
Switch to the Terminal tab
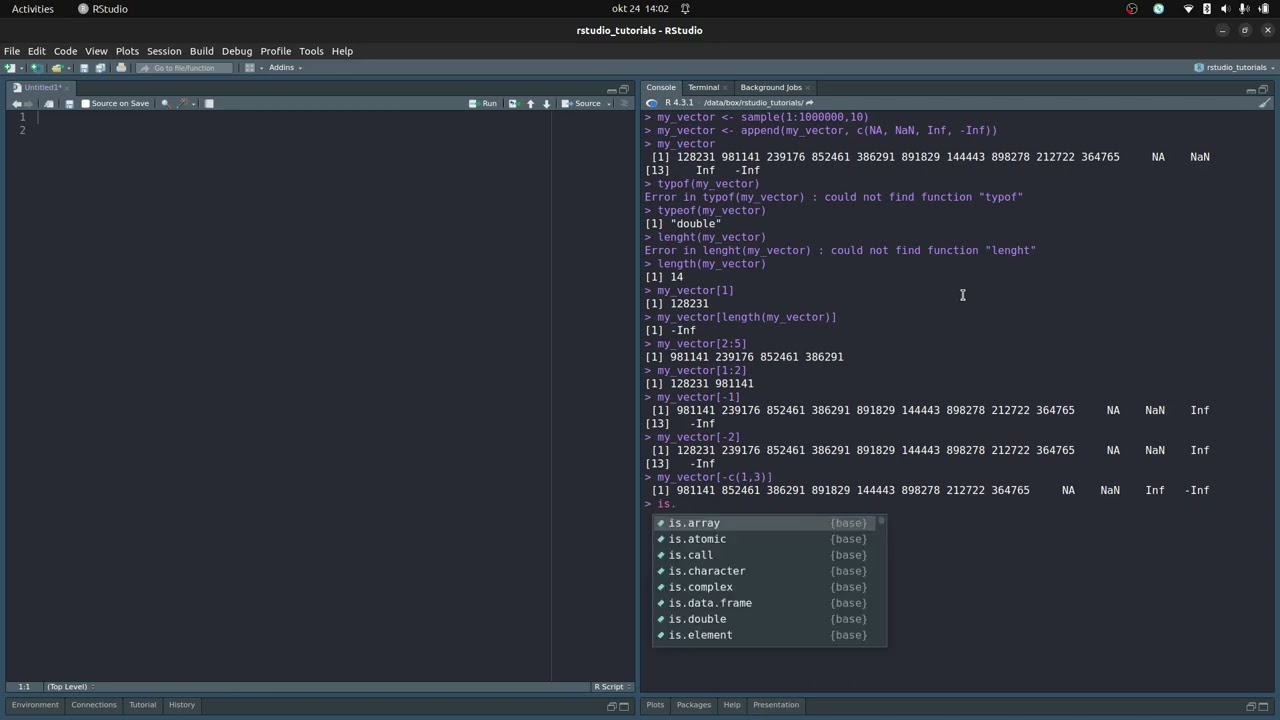[703, 88]
